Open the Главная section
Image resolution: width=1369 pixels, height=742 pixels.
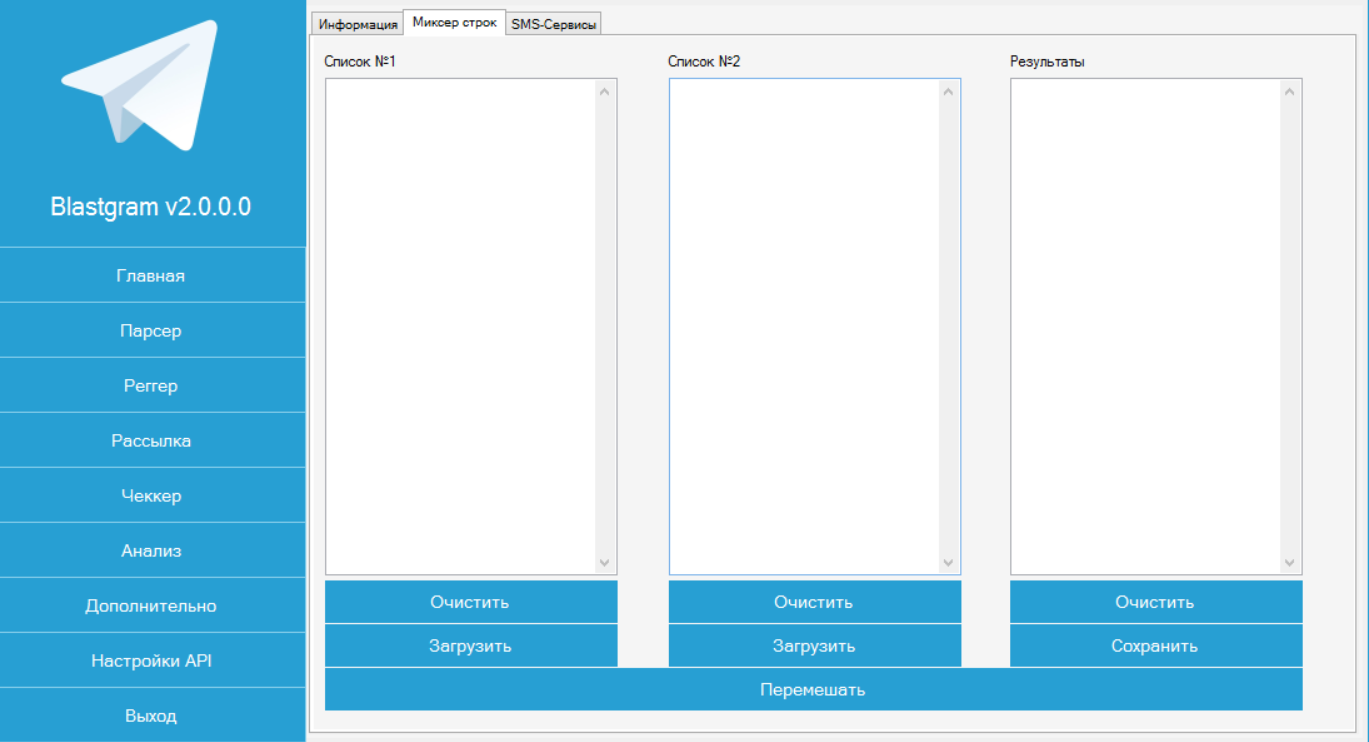[151, 276]
